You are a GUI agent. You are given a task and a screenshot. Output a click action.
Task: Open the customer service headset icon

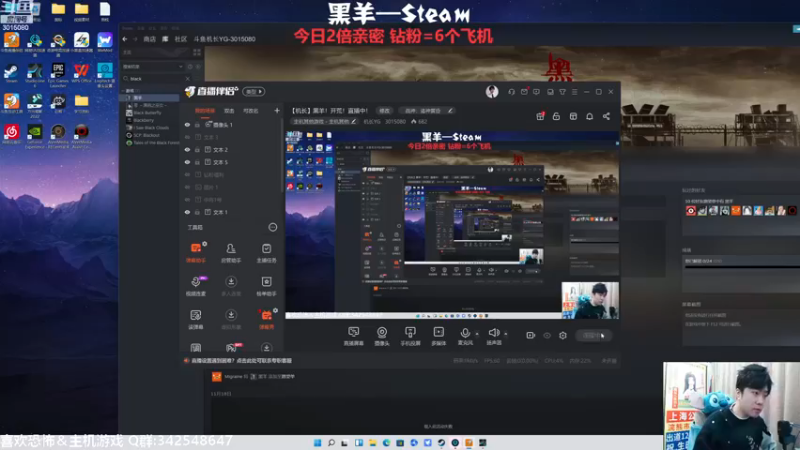[511, 92]
